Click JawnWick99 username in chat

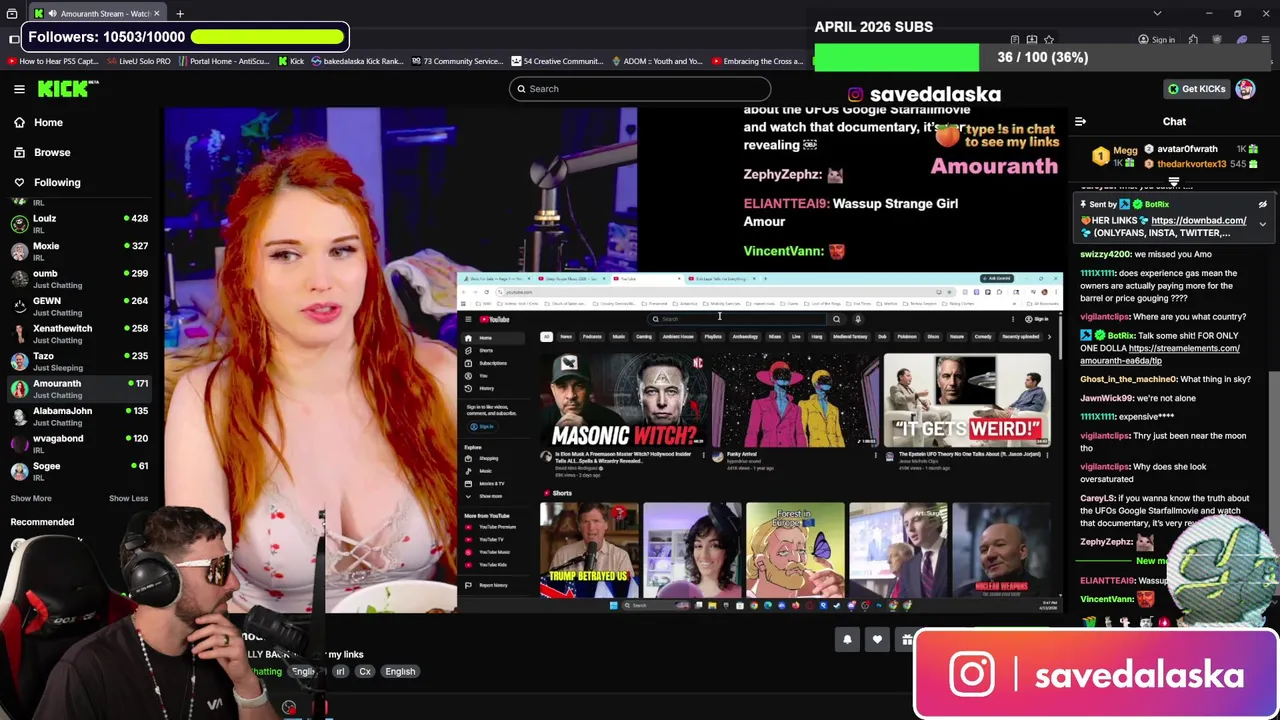tap(1106, 398)
